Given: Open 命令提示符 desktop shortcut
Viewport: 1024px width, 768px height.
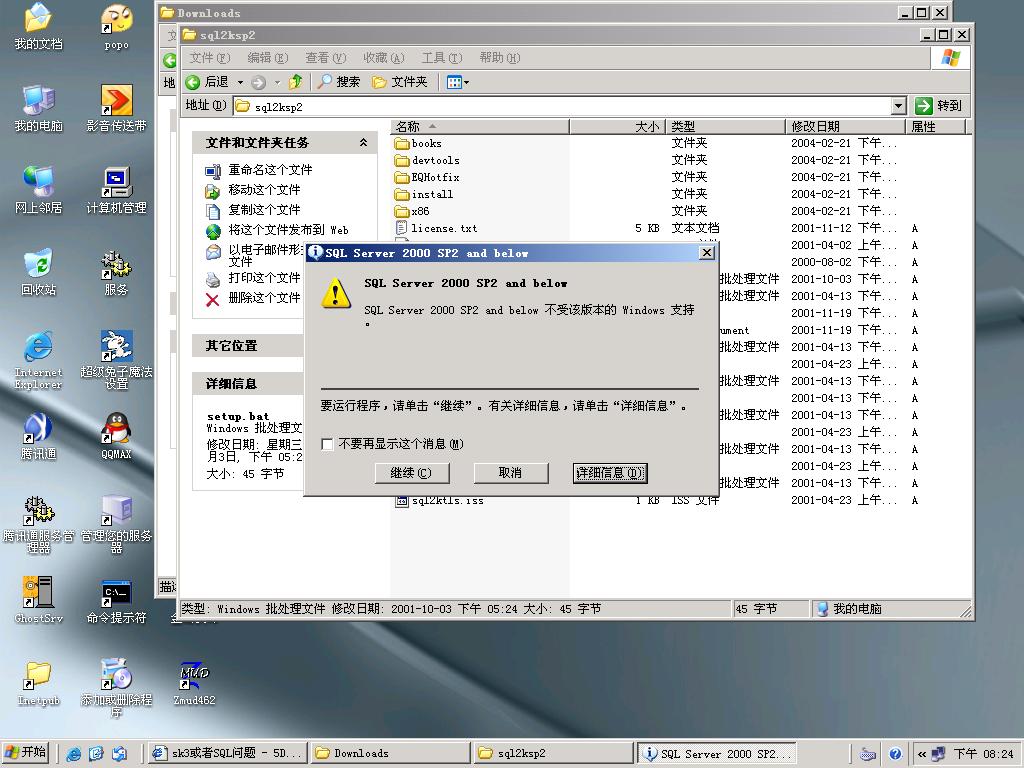Looking at the screenshot, I should 116,600.
